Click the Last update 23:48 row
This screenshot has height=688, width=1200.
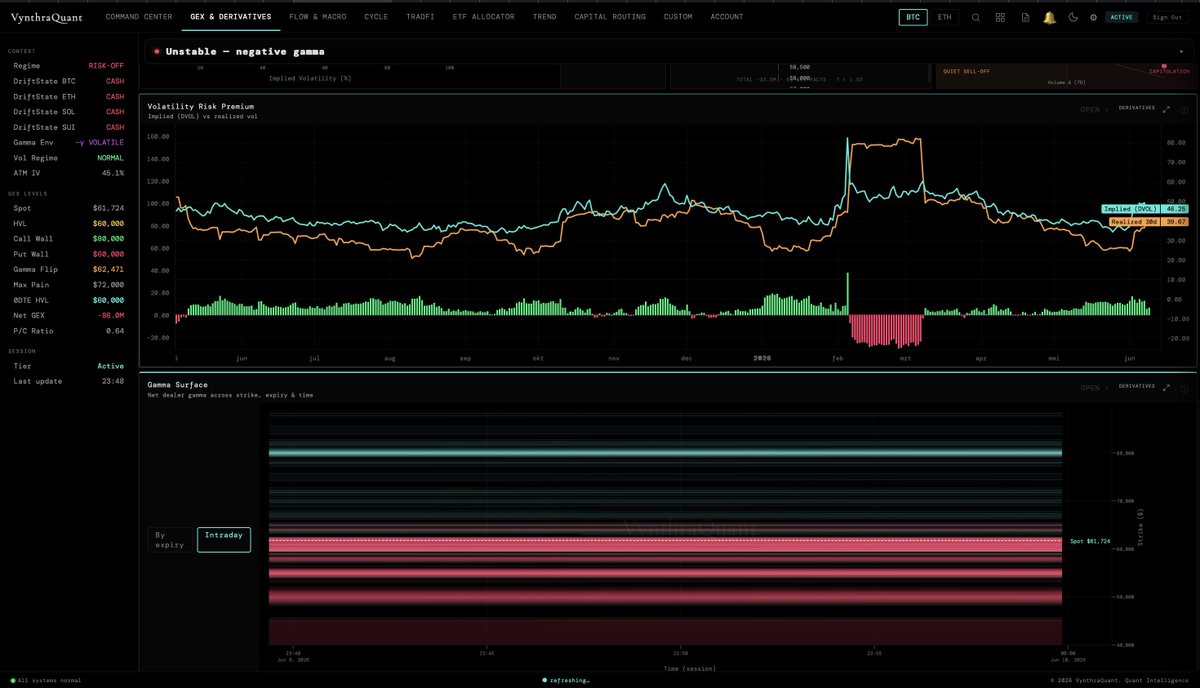69,381
